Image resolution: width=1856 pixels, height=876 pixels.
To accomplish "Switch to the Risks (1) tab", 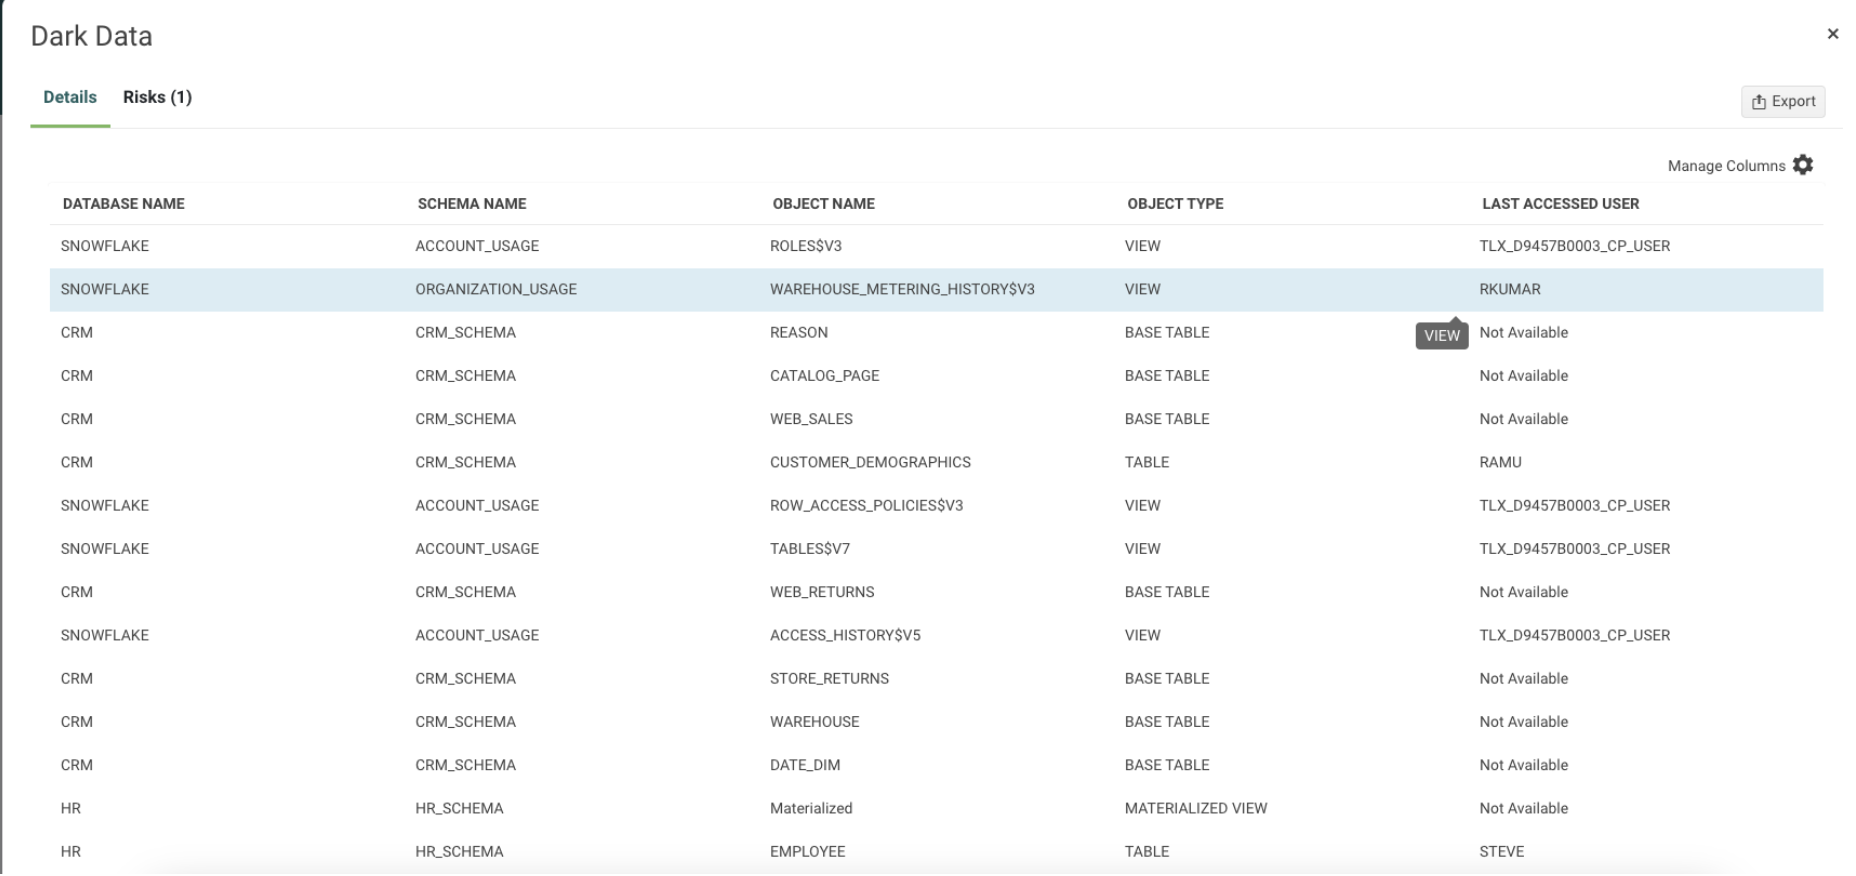I will [157, 97].
